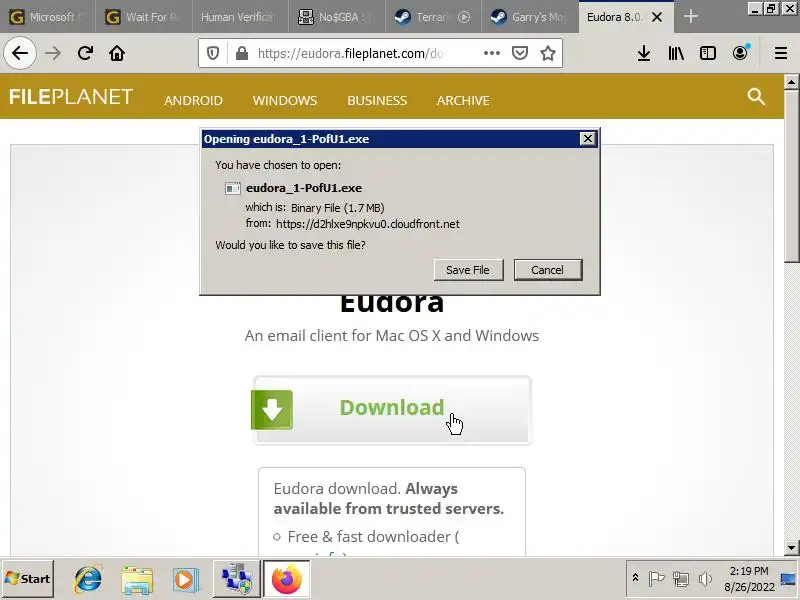Open Action Center flag icon
Screen dimensions: 800x600
pyautogui.click(x=656, y=579)
